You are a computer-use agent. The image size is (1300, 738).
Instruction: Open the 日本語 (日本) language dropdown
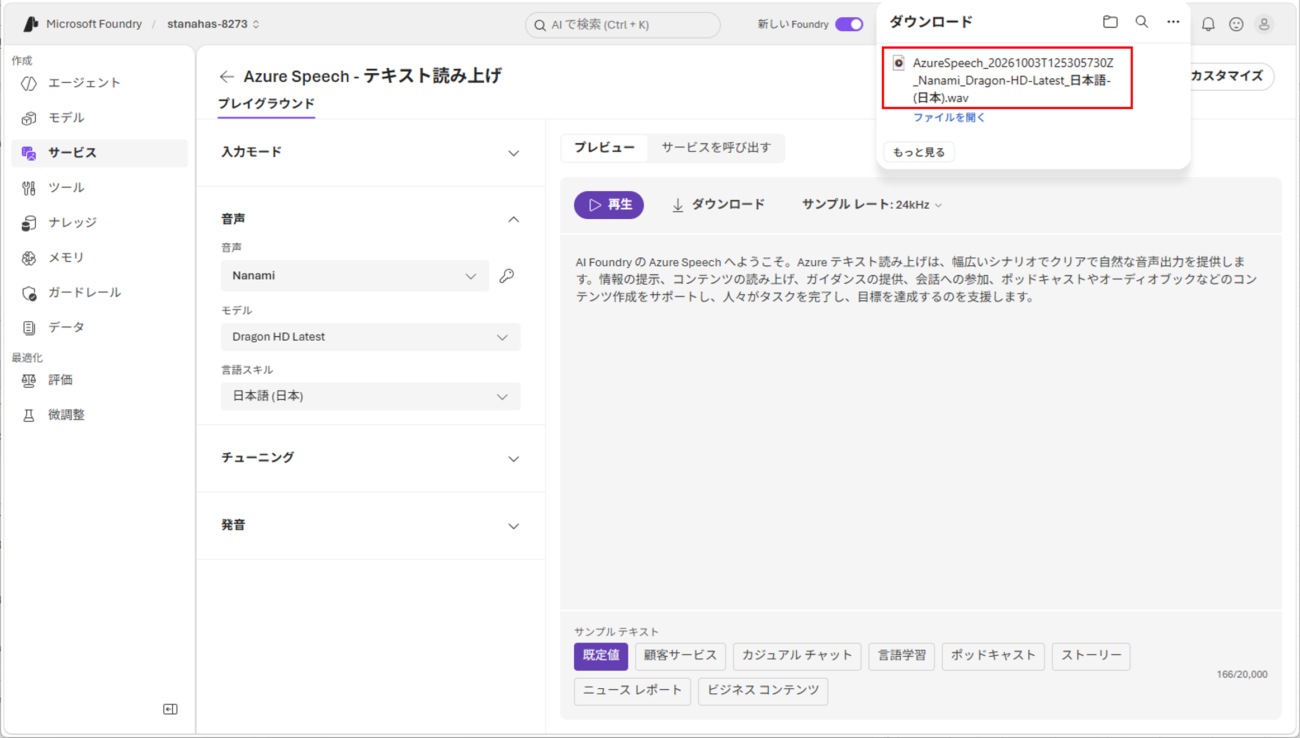click(371, 396)
